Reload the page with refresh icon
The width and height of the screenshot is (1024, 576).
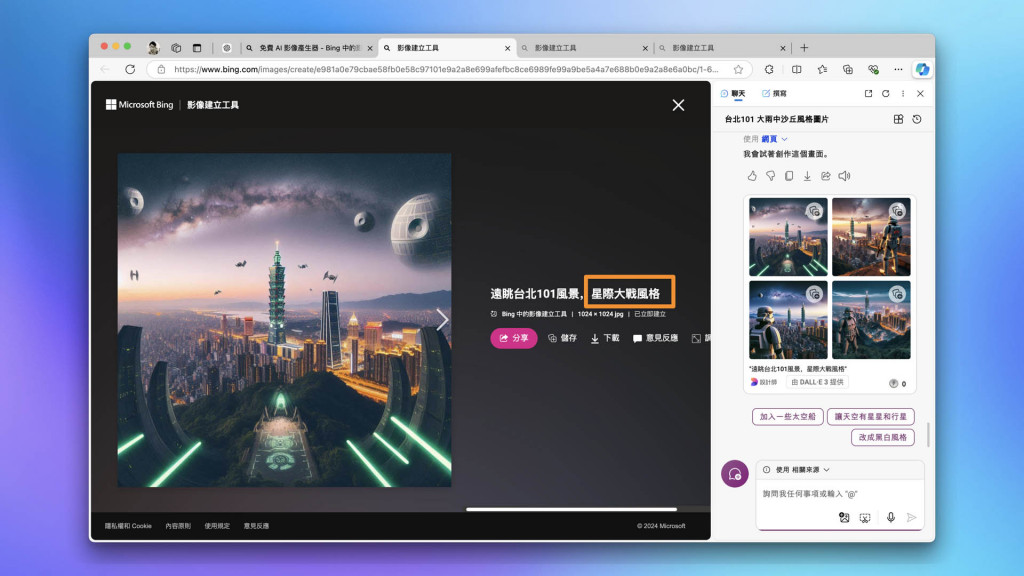(130, 69)
